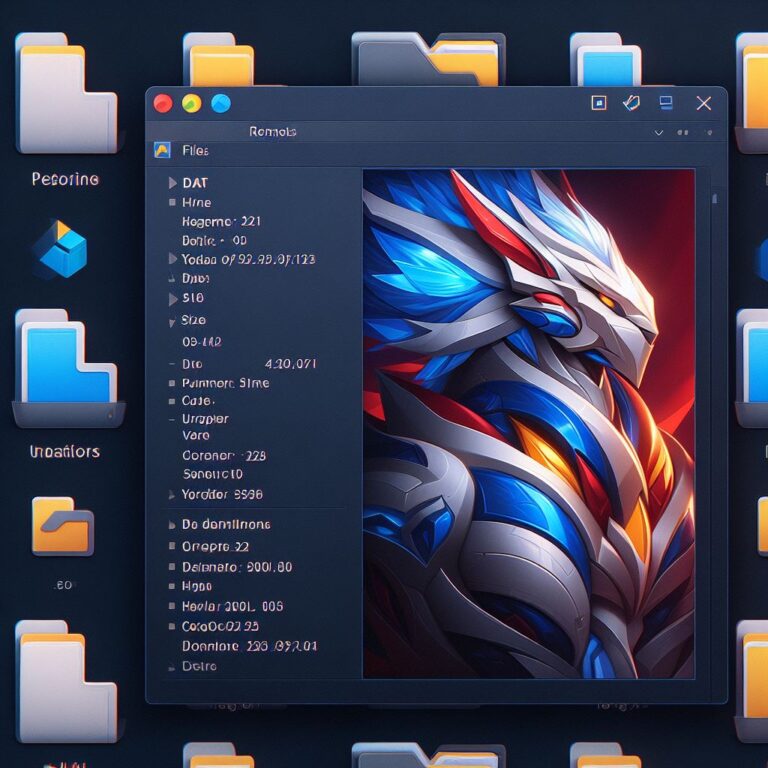Viewport: 768px width, 768px height.
Task: Click the dragon artwork preview image
Action: click(x=528, y=424)
